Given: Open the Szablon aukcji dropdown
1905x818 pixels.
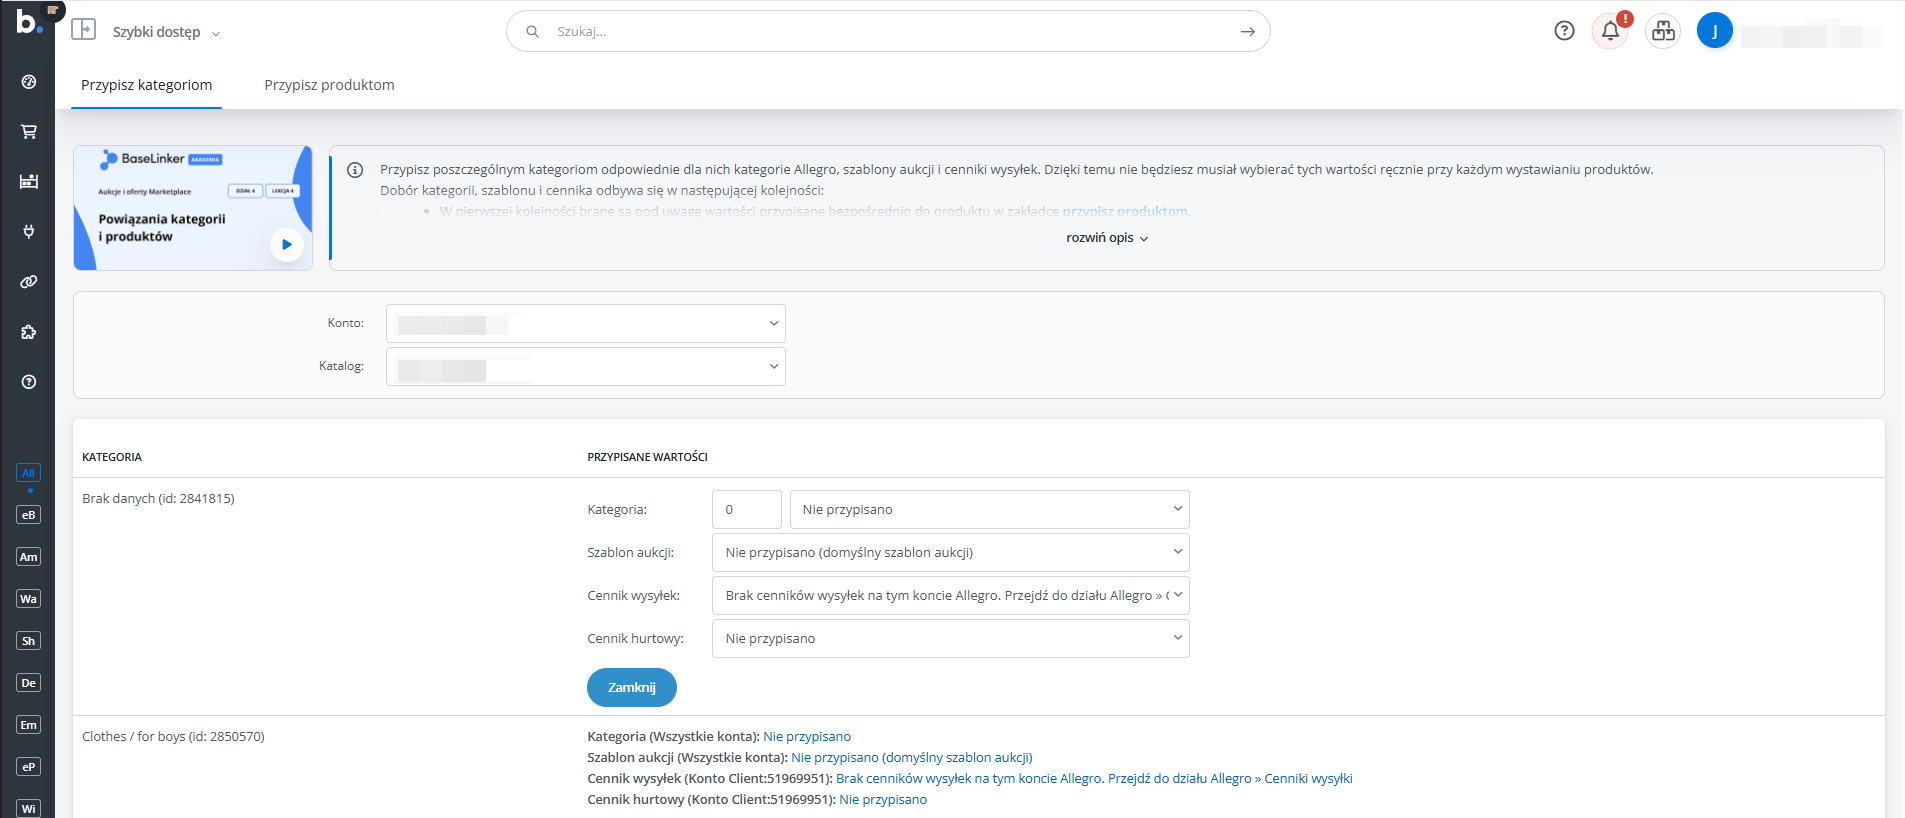Looking at the screenshot, I should [950, 552].
